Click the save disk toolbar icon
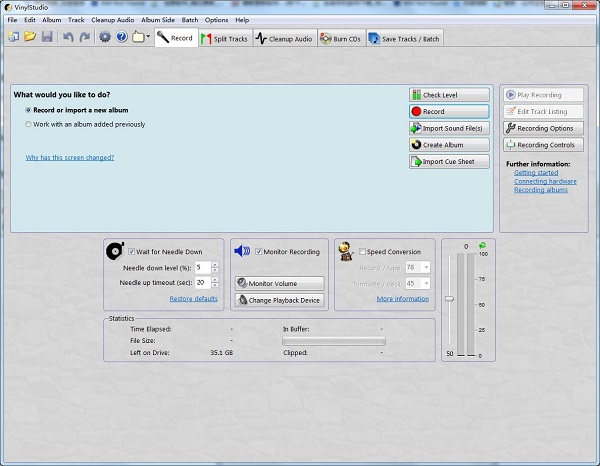 coord(47,38)
